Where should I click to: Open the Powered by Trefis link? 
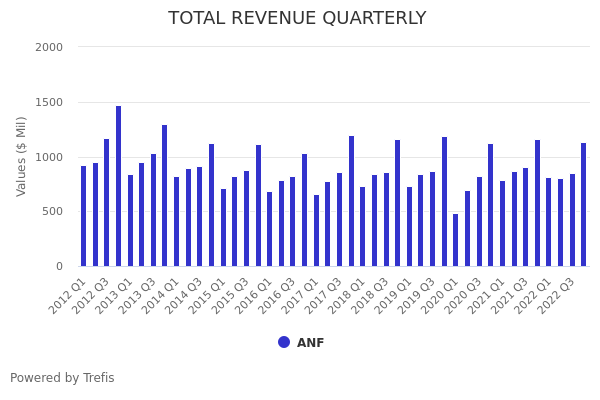click(x=62, y=378)
